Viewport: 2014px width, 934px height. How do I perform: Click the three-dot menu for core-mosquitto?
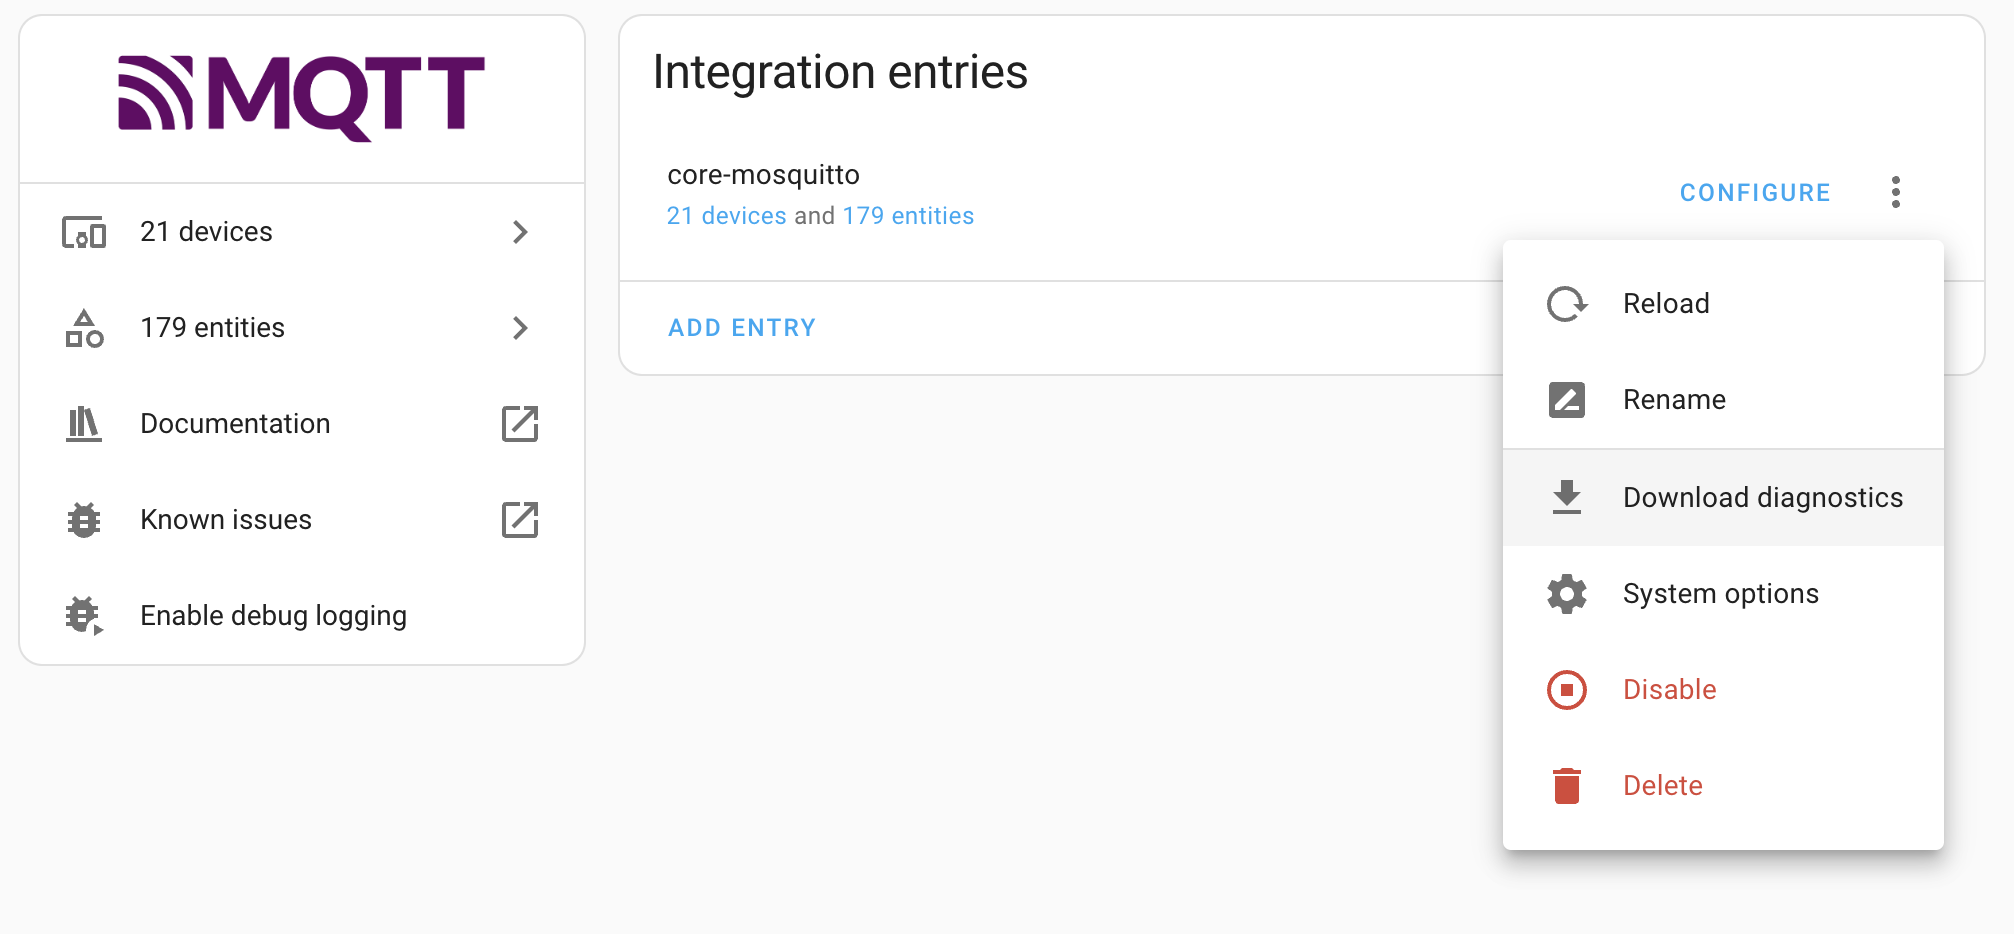(x=1895, y=192)
